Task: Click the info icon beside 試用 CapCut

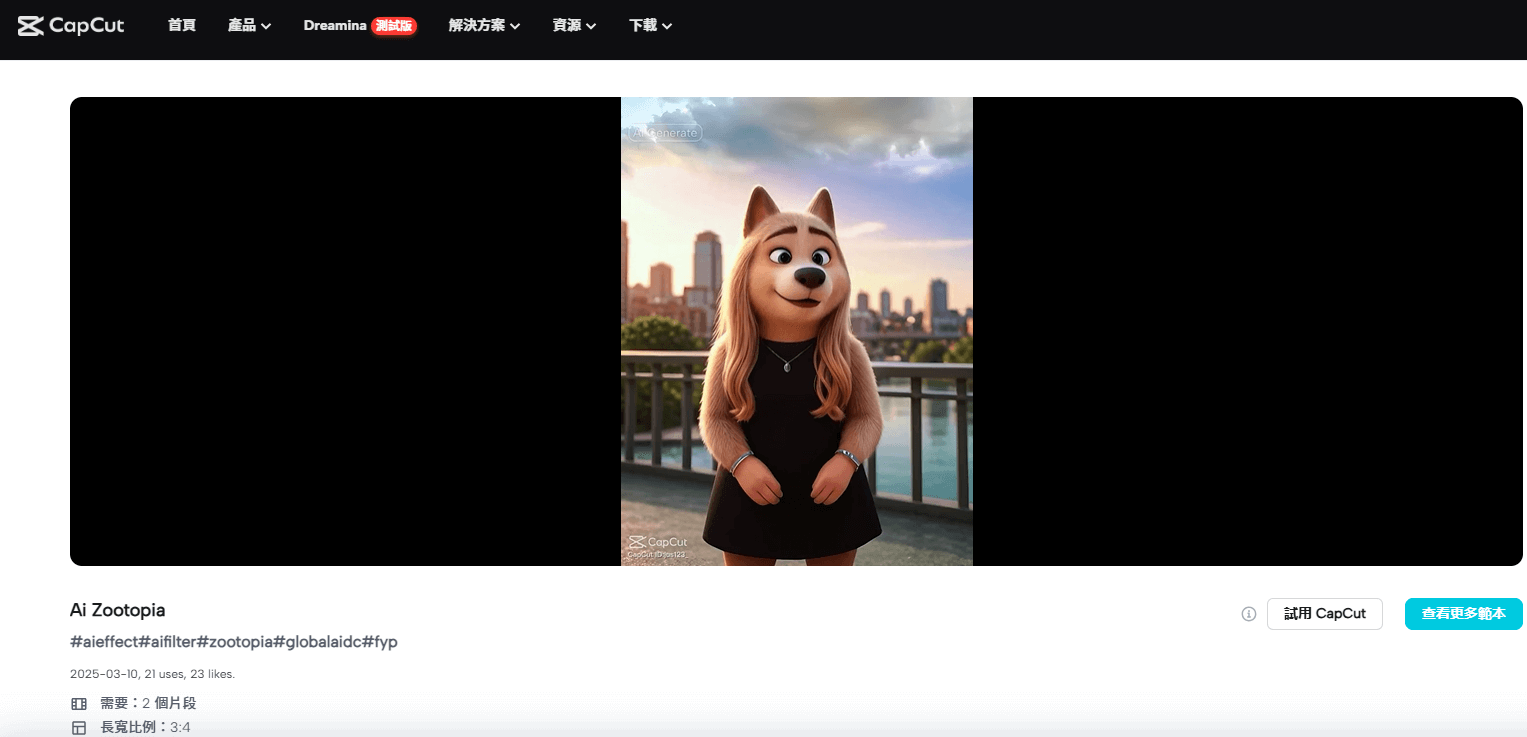Action: [1248, 614]
